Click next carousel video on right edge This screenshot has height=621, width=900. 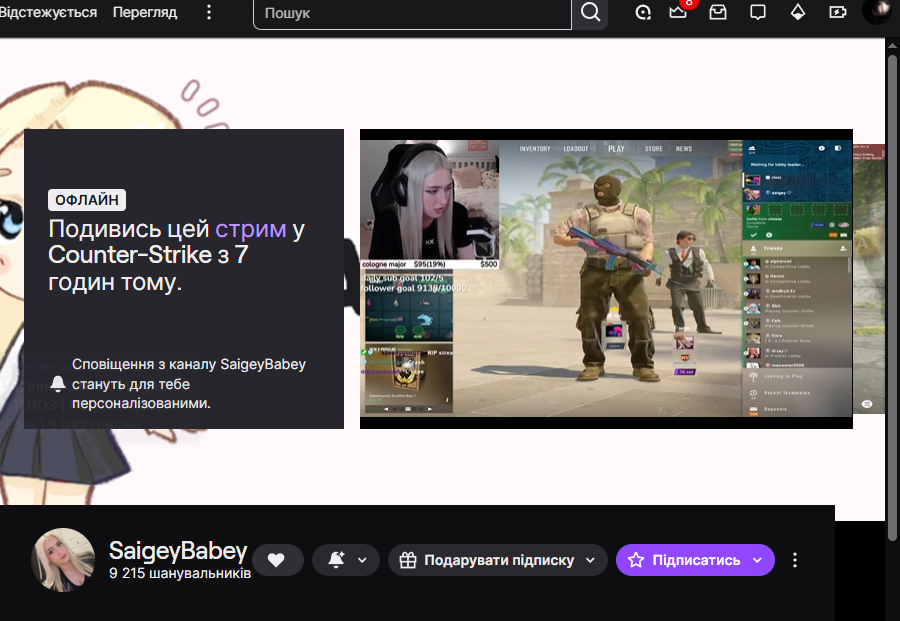pyautogui.click(x=868, y=279)
